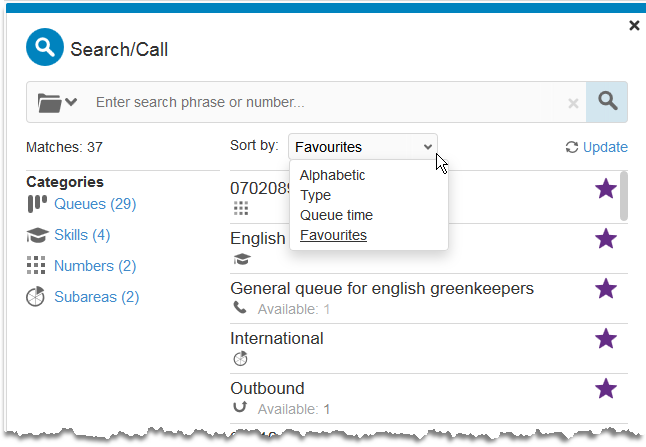Click the refresh icon beside Update

coord(572,147)
